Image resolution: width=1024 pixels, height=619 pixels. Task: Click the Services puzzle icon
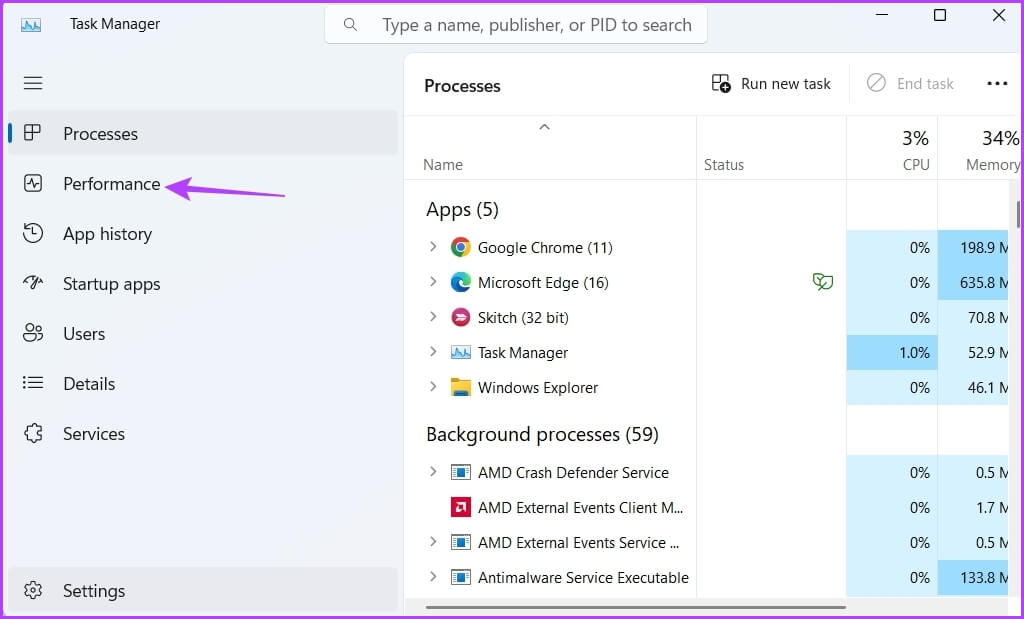click(33, 433)
